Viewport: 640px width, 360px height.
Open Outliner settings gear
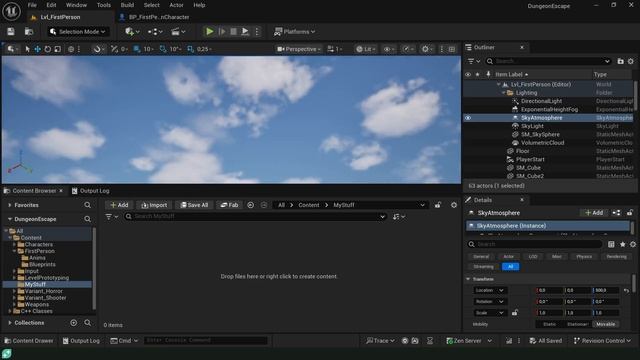click(x=631, y=61)
